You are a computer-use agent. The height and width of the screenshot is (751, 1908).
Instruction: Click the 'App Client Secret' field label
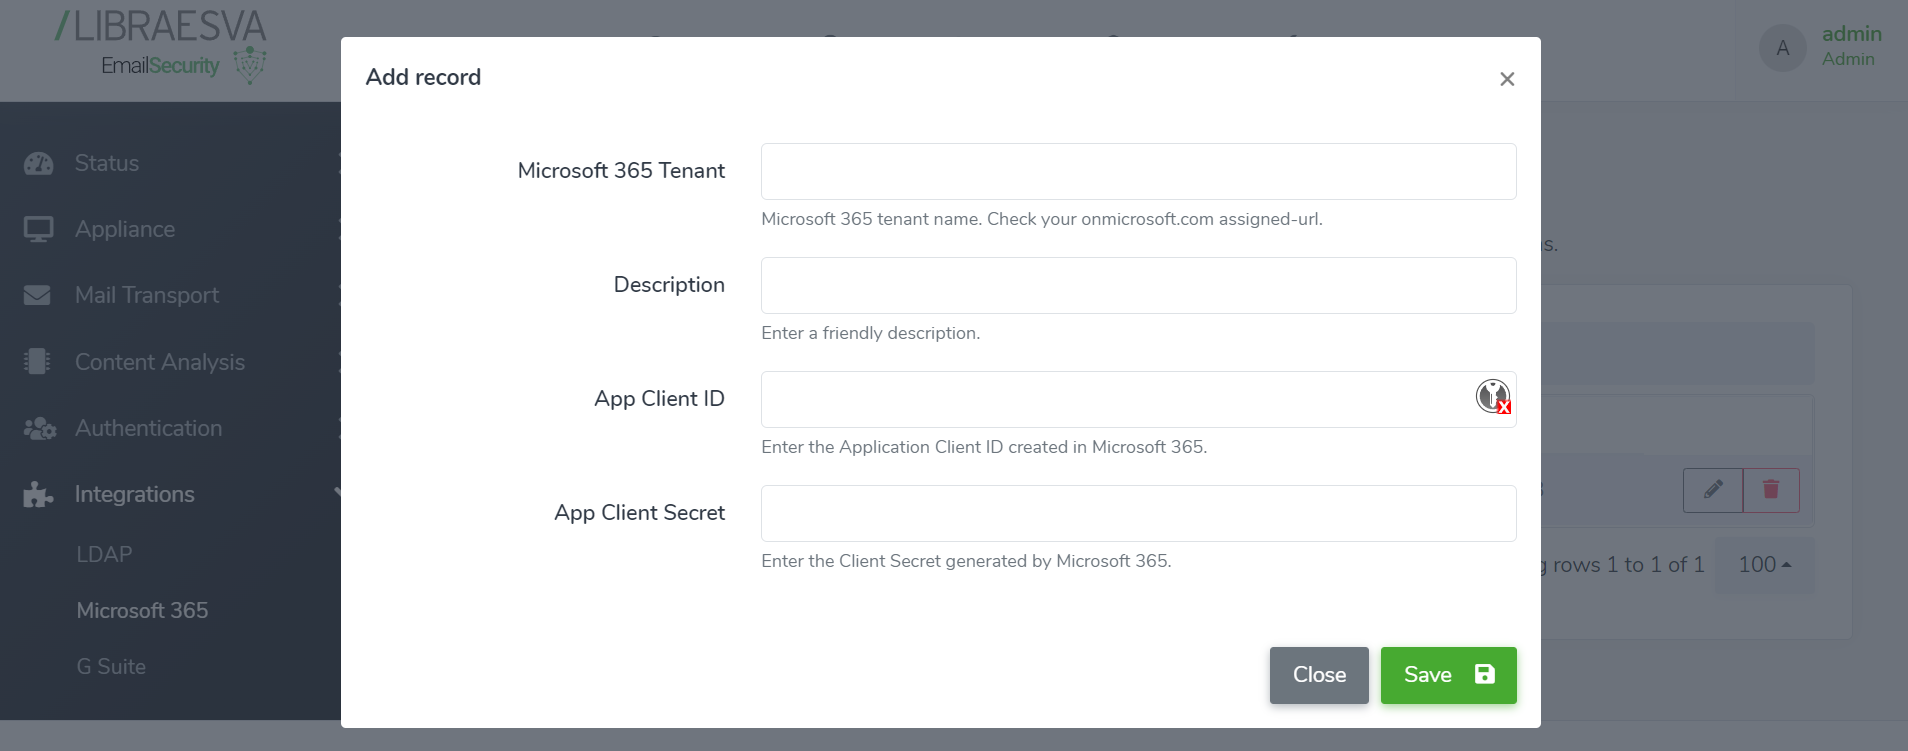click(640, 513)
